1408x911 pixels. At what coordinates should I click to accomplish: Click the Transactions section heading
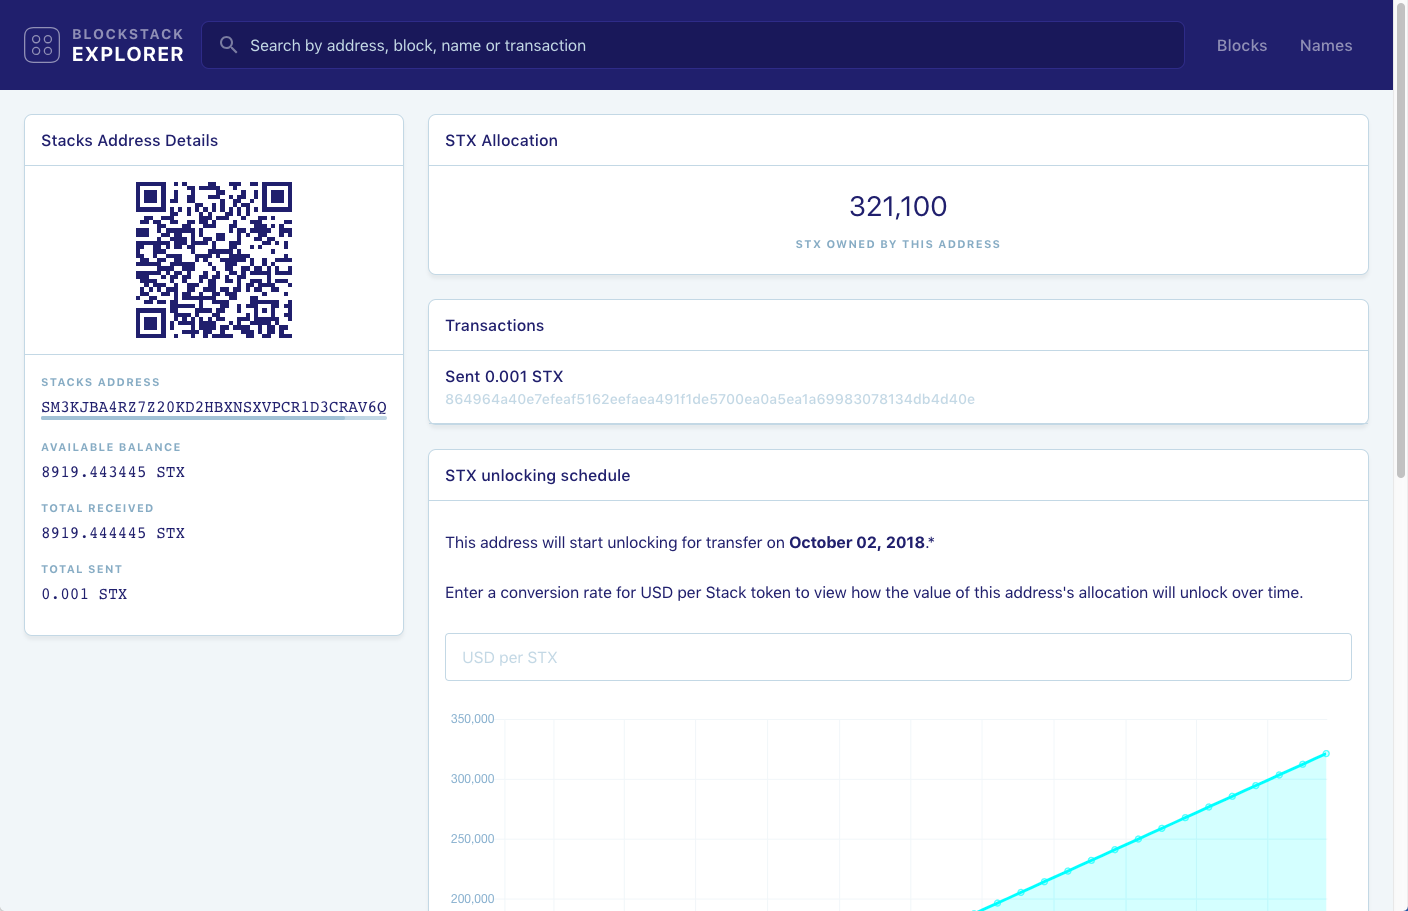494,325
